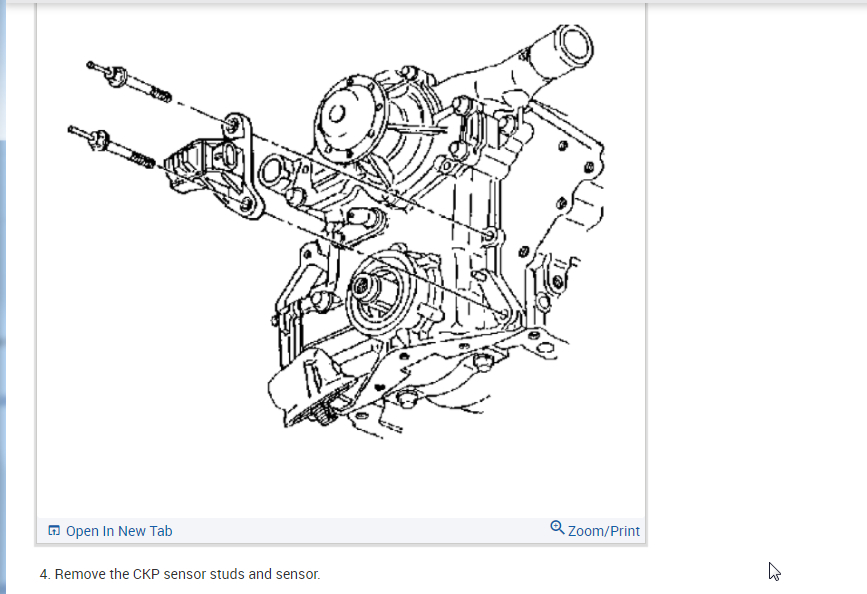Image resolution: width=867 pixels, height=594 pixels.
Task: Click the Open In New Tab link
Action: coord(111,531)
